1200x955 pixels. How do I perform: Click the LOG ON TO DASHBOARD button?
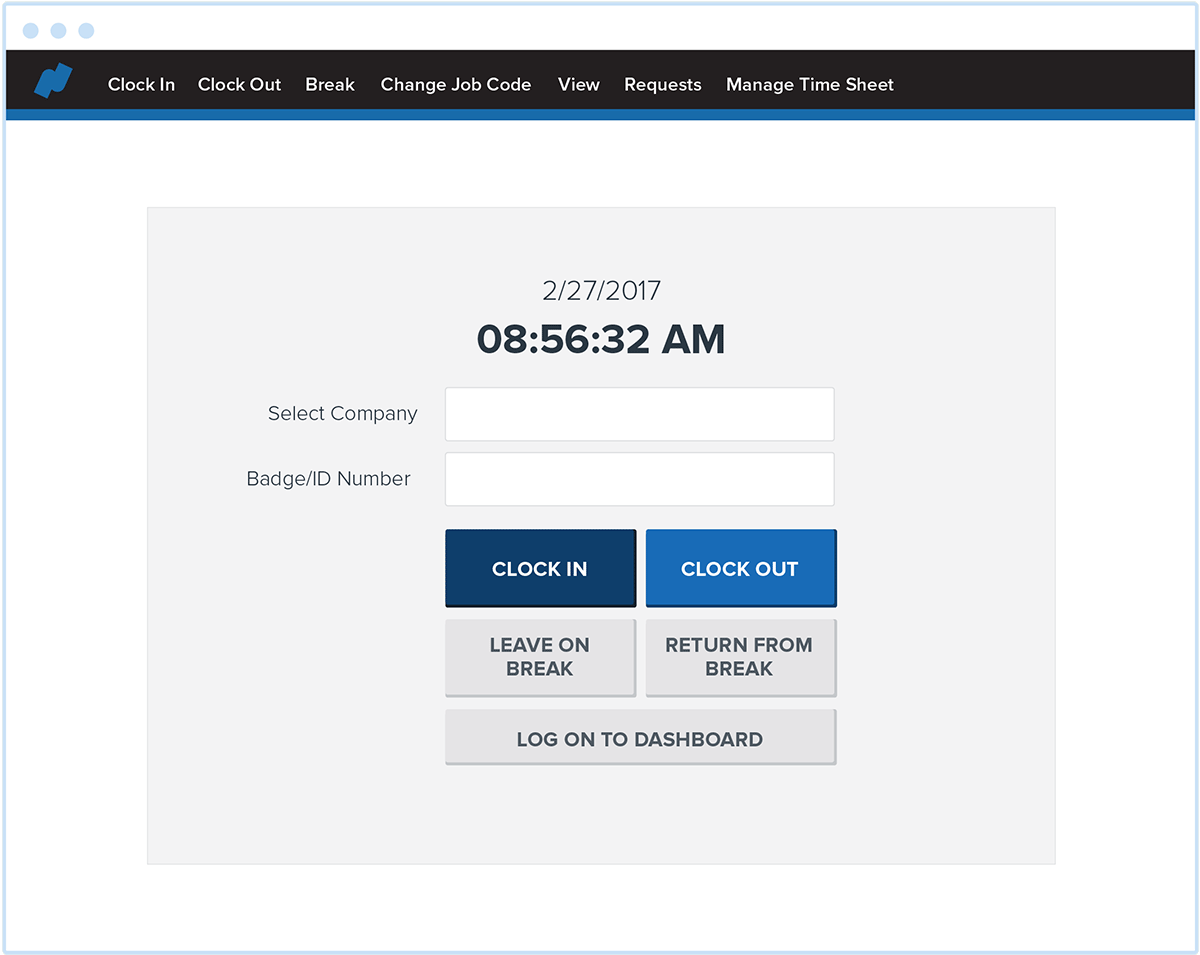click(x=640, y=738)
